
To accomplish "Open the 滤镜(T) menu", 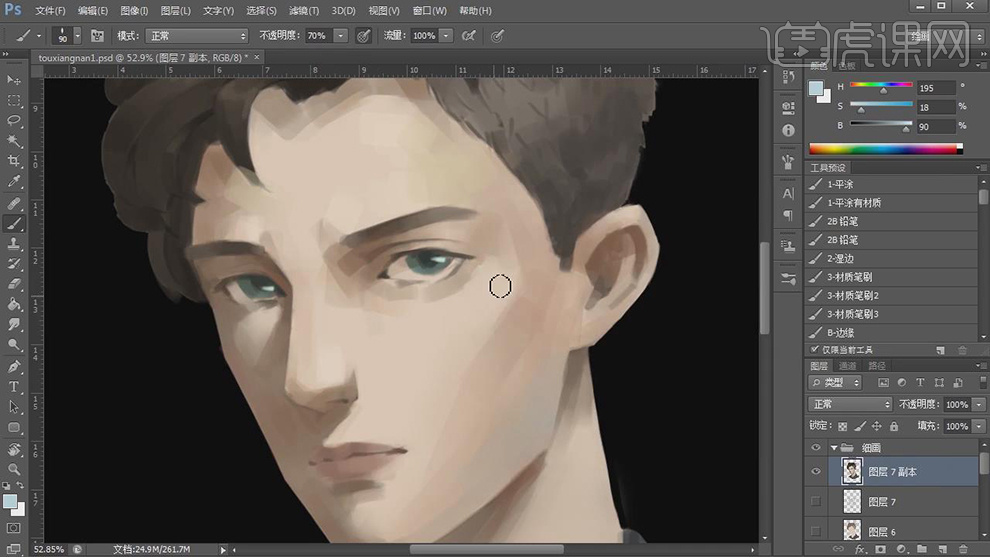I will [302, 11].
